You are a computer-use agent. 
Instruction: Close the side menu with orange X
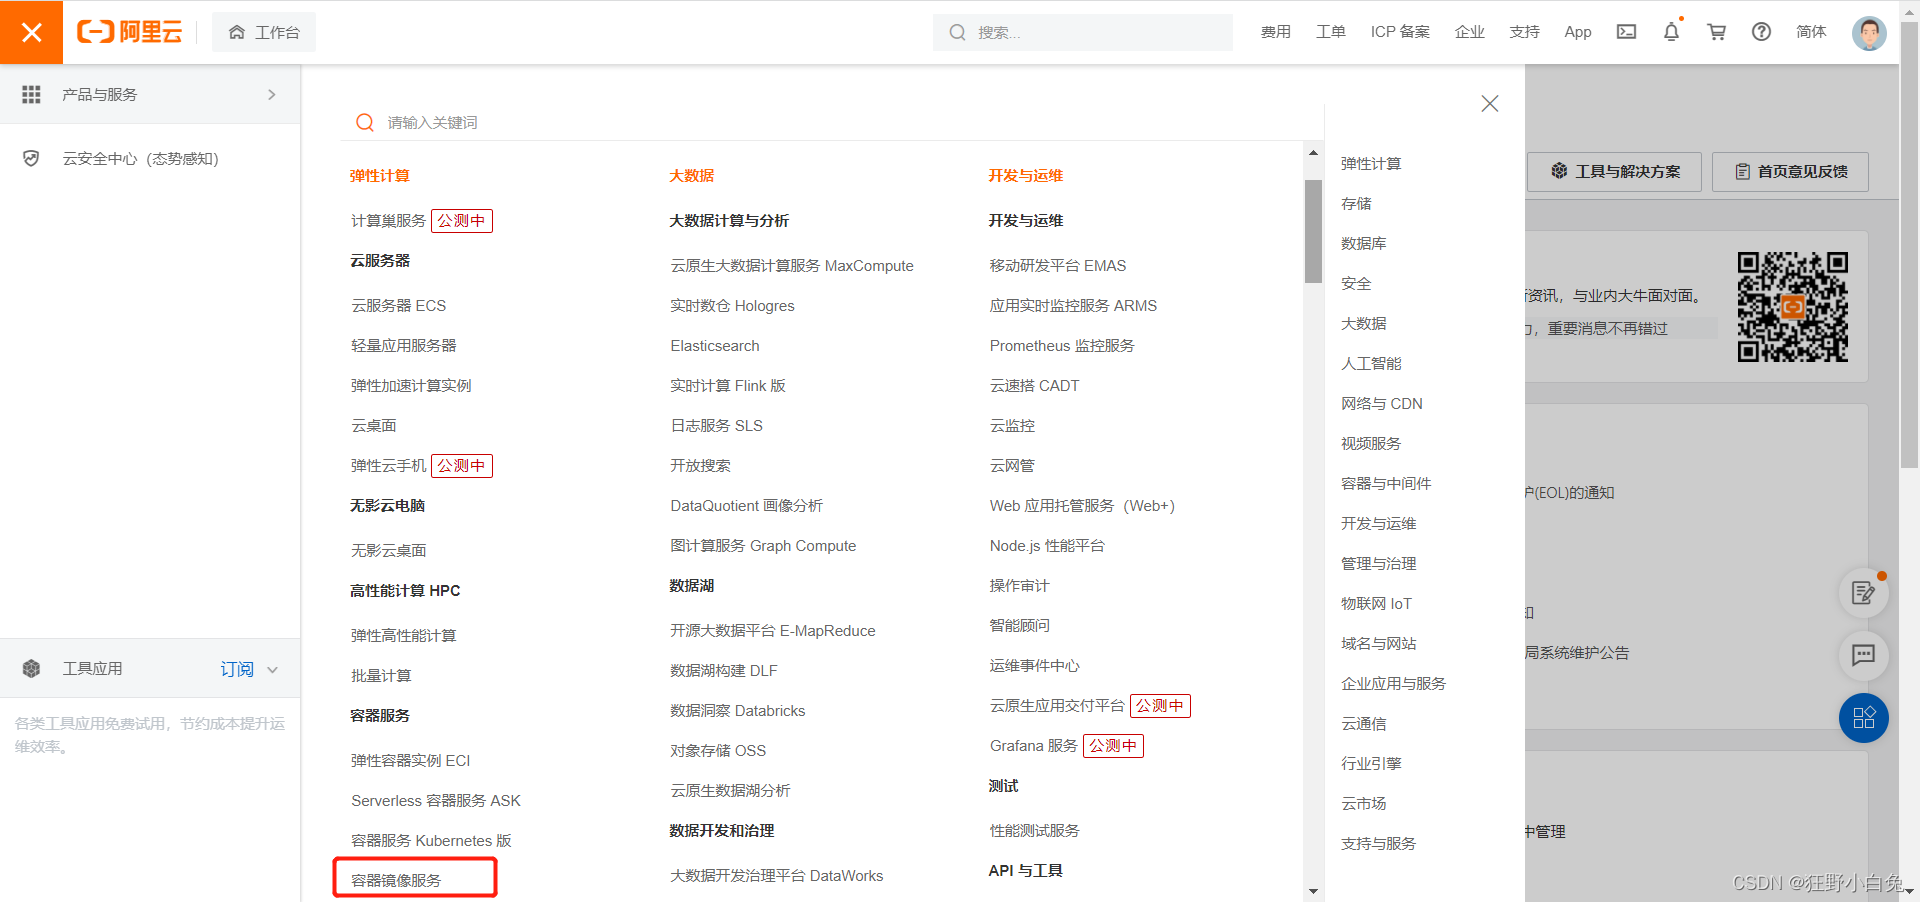point(31,32)
